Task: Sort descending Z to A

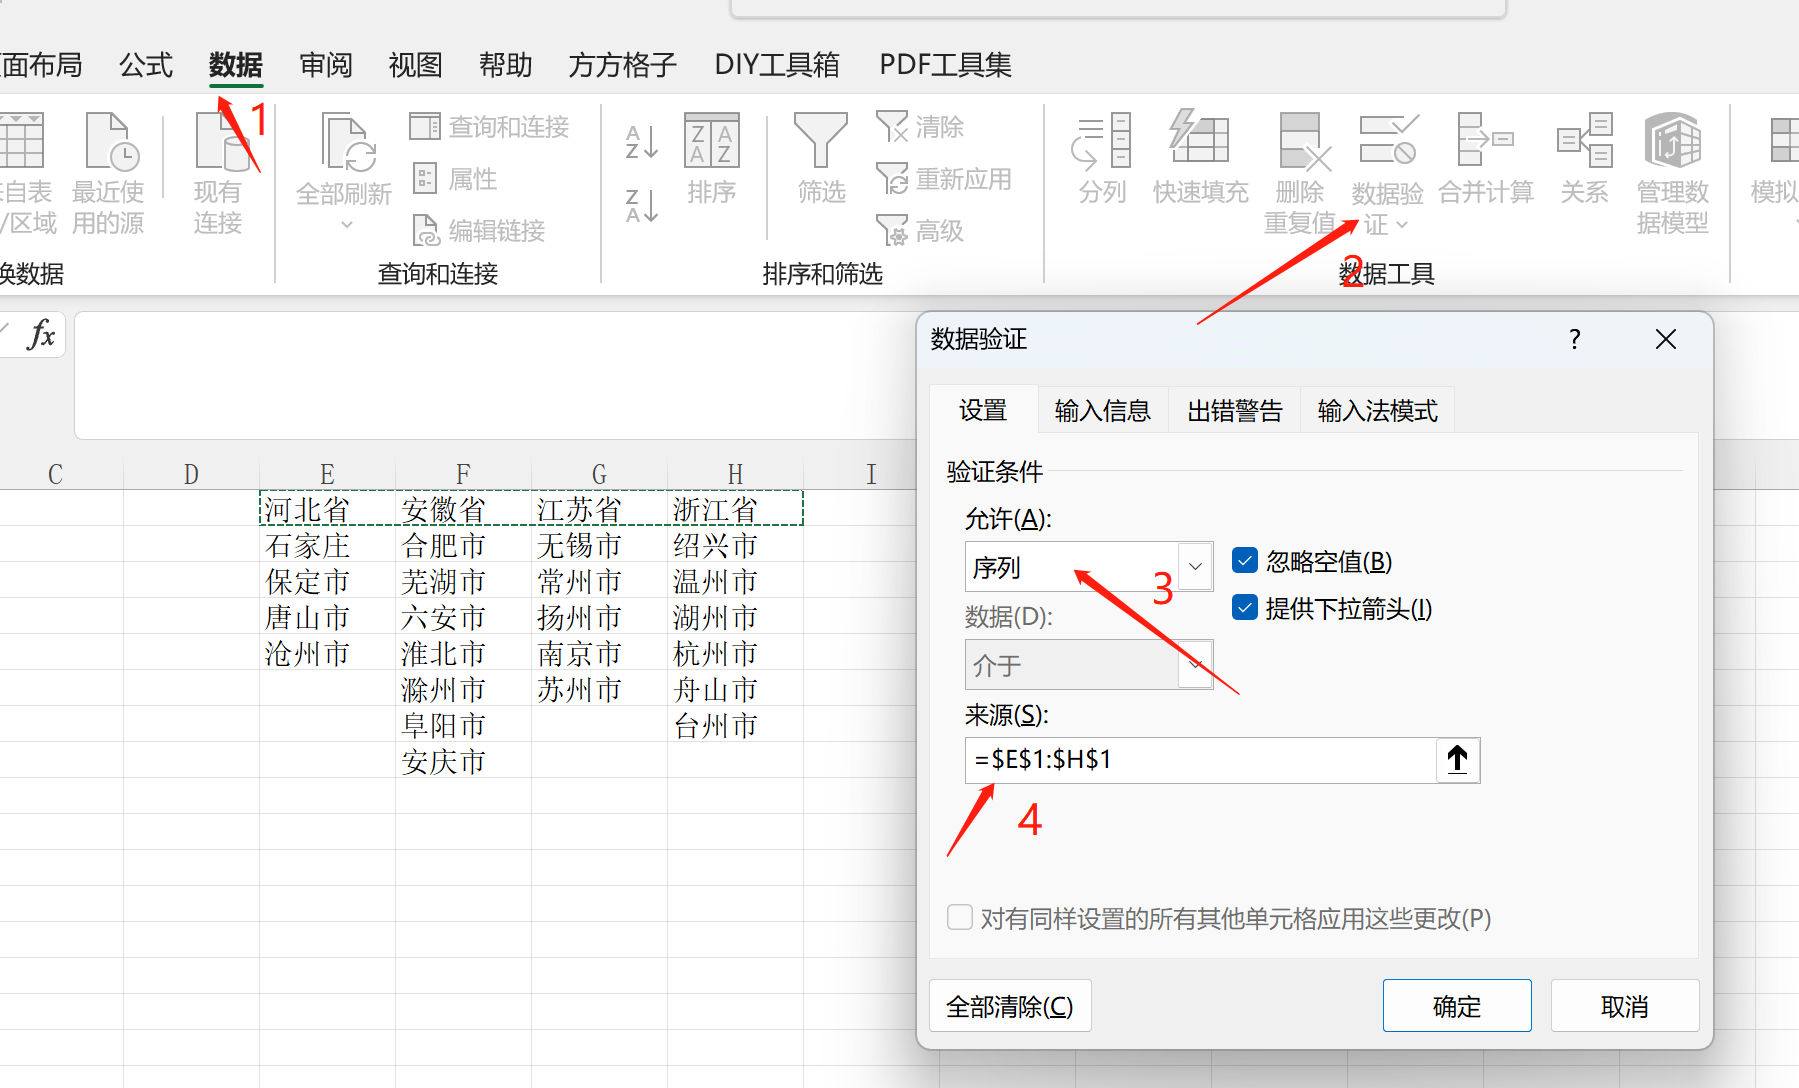Action: tap(641, 205)
